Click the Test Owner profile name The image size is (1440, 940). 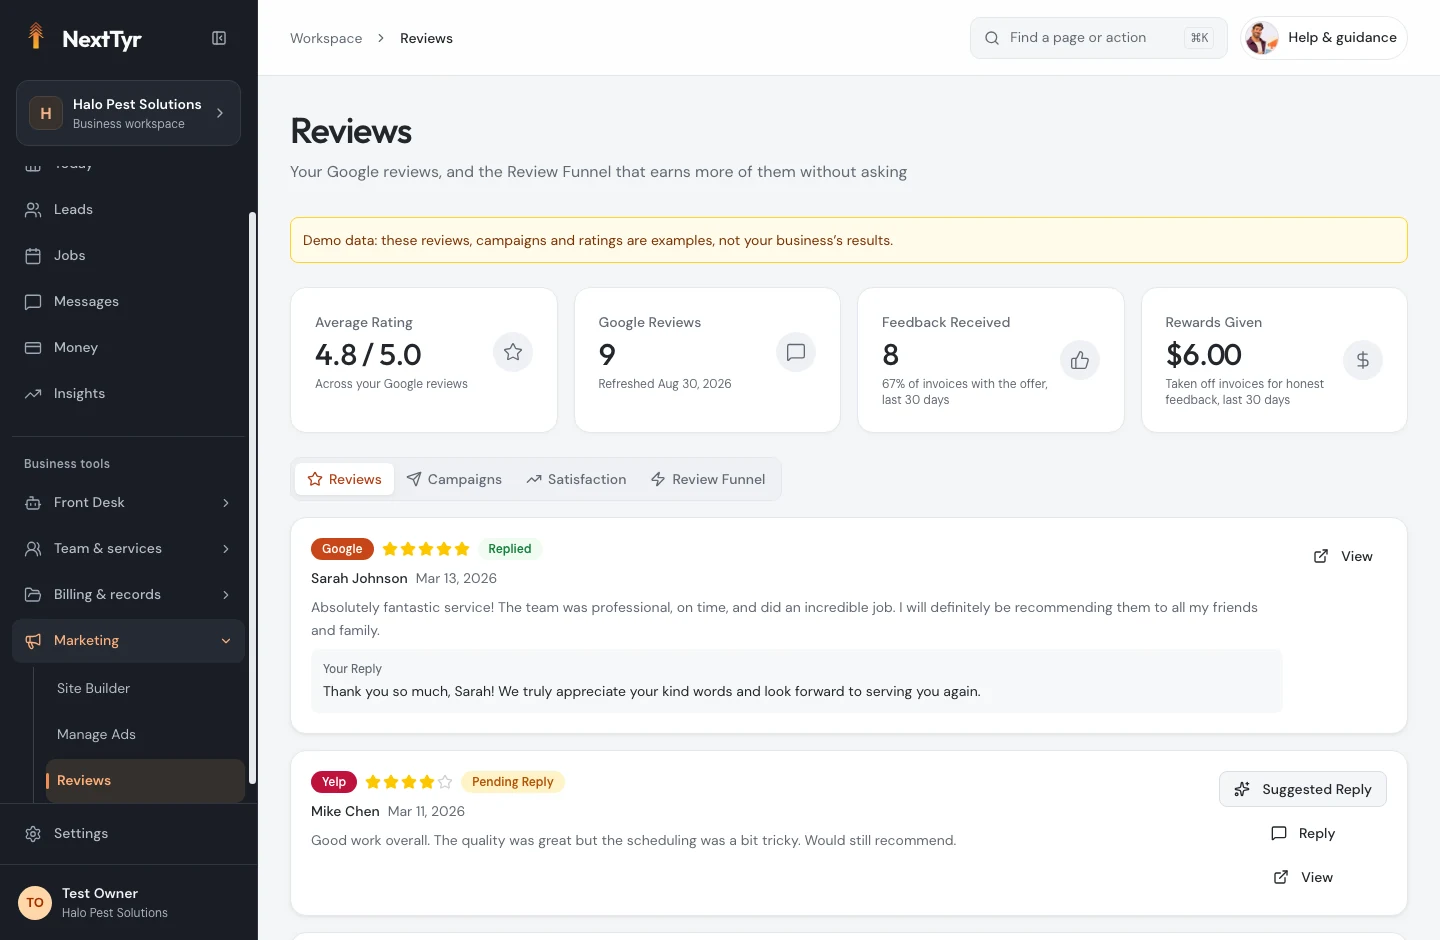[x=100, y=893]
